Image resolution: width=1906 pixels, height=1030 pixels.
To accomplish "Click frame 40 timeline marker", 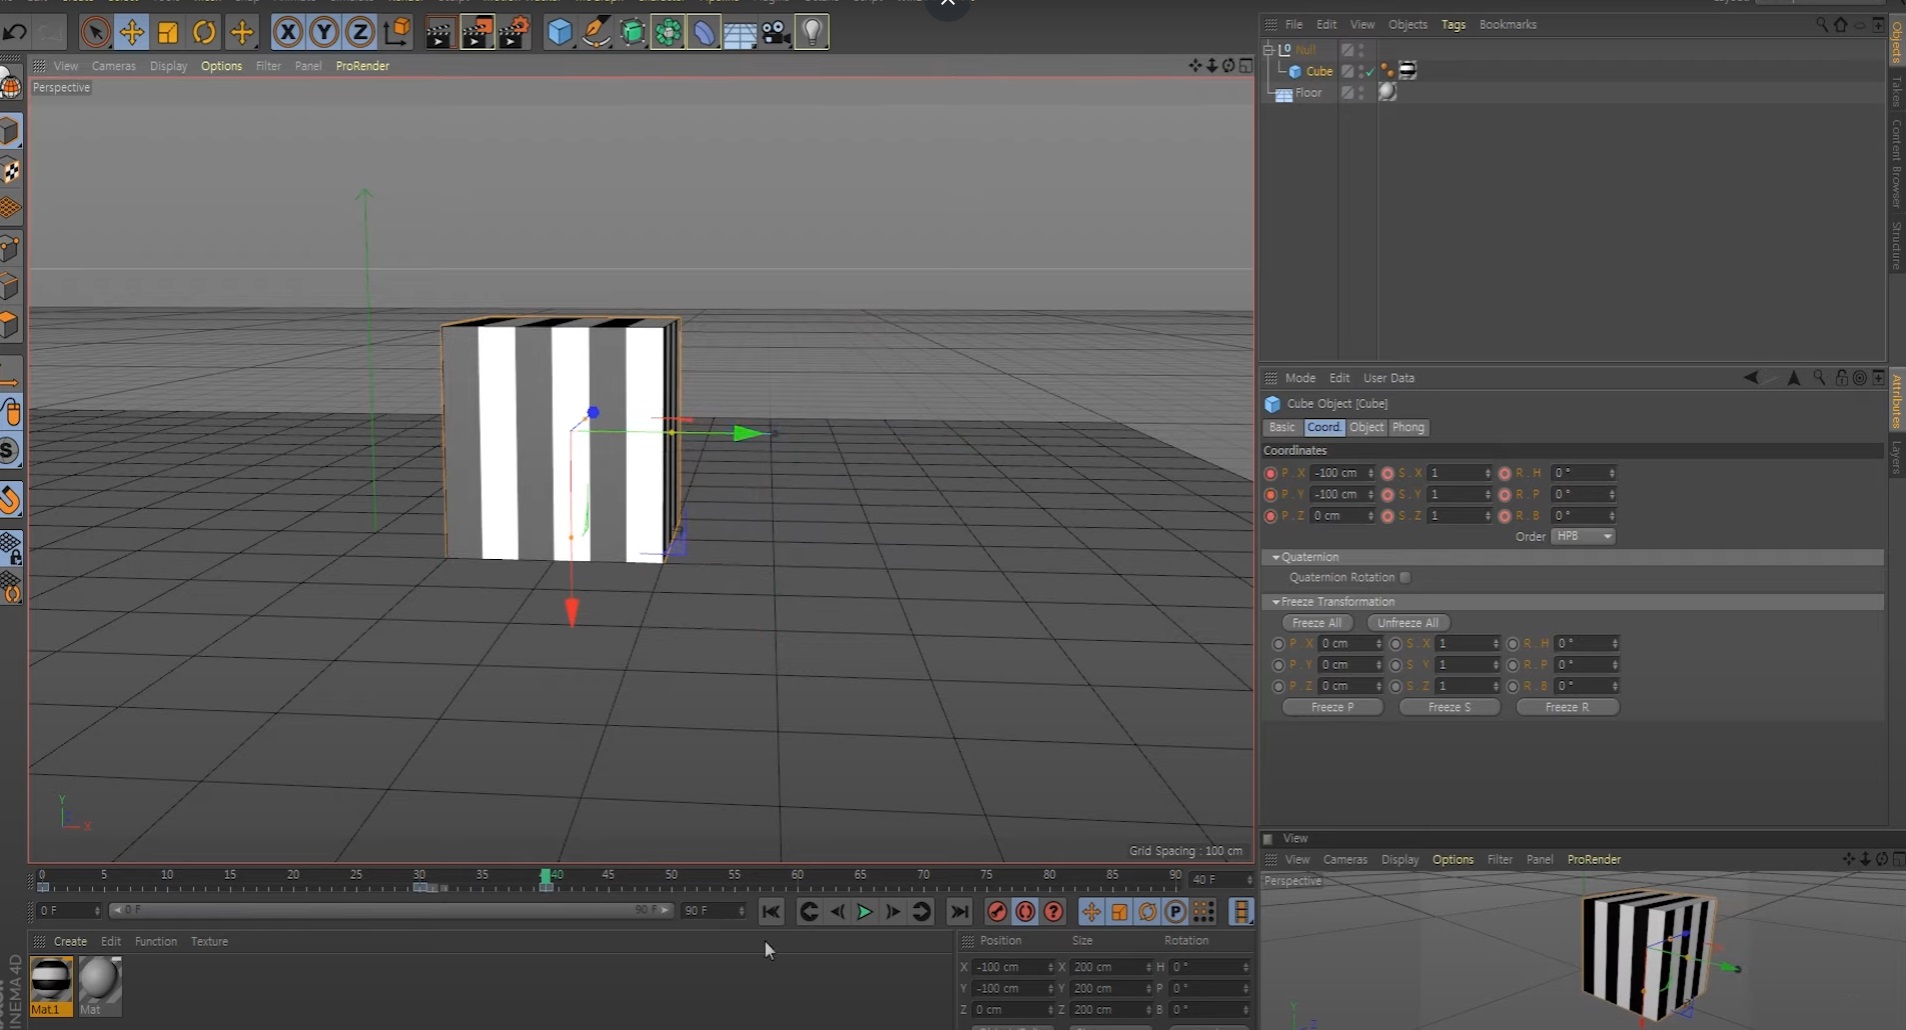I will (546, 879).
